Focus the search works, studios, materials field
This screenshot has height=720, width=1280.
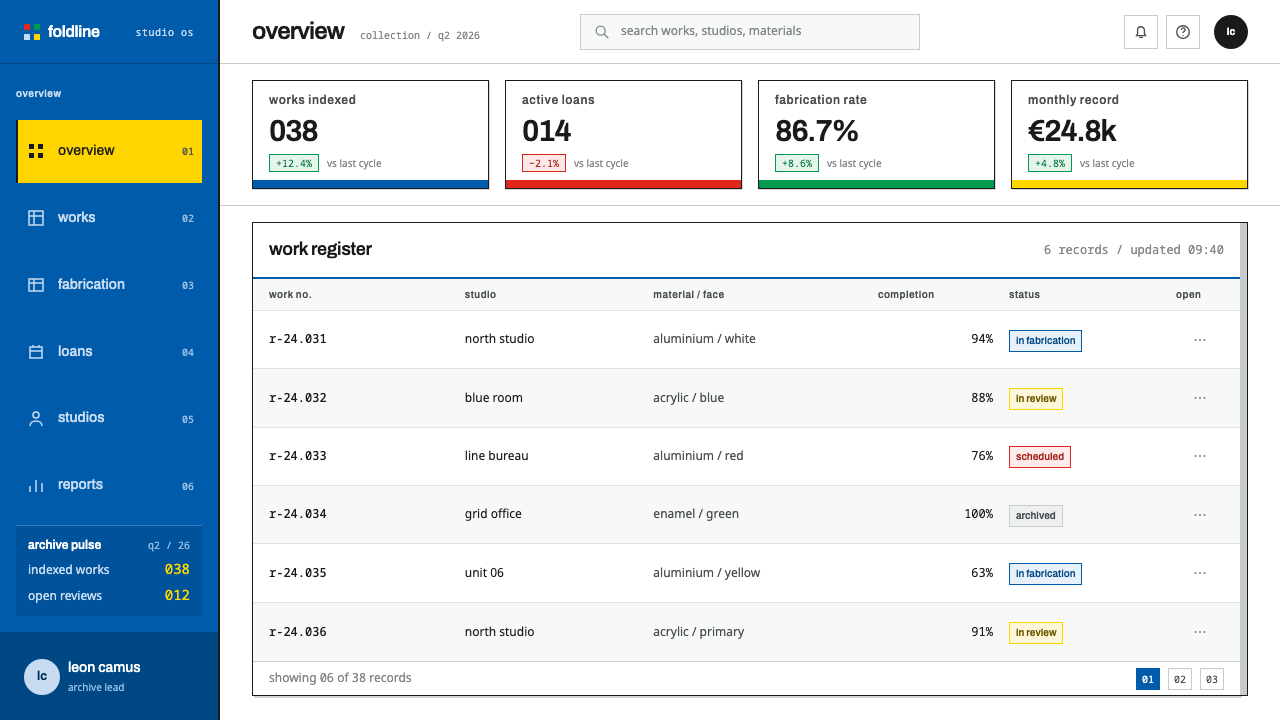click(750, 32)
